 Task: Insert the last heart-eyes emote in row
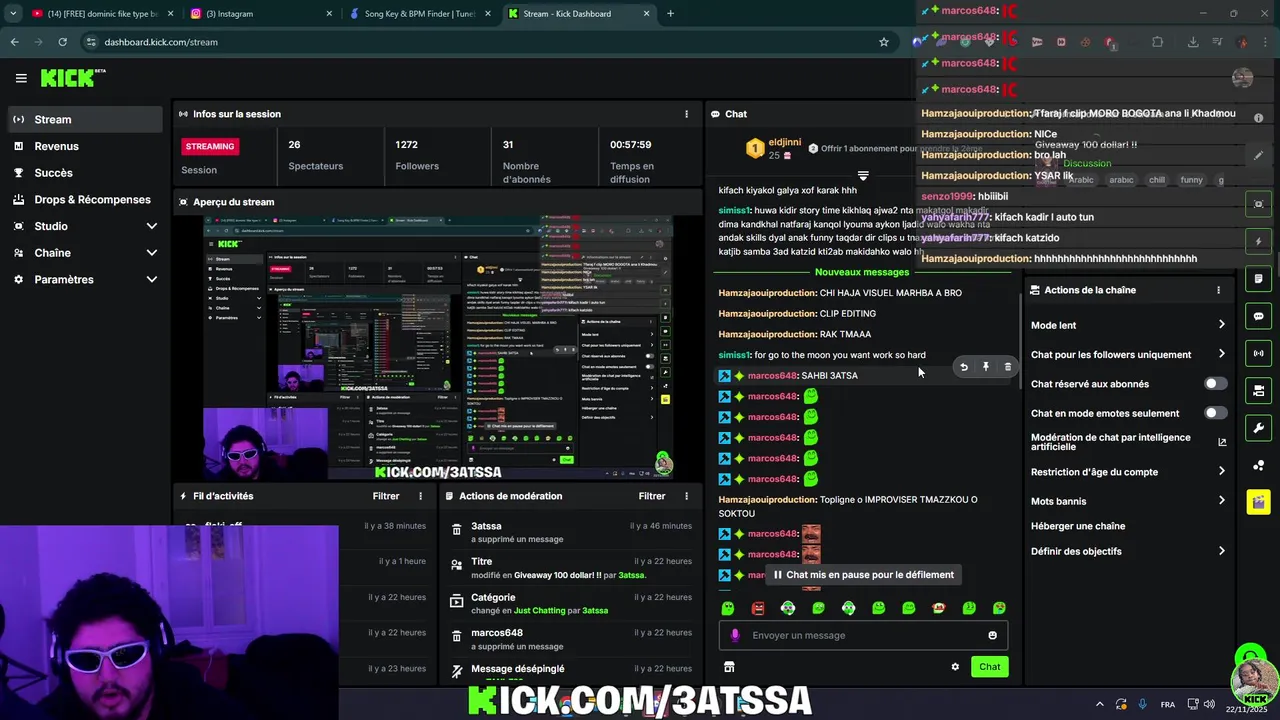999,608
